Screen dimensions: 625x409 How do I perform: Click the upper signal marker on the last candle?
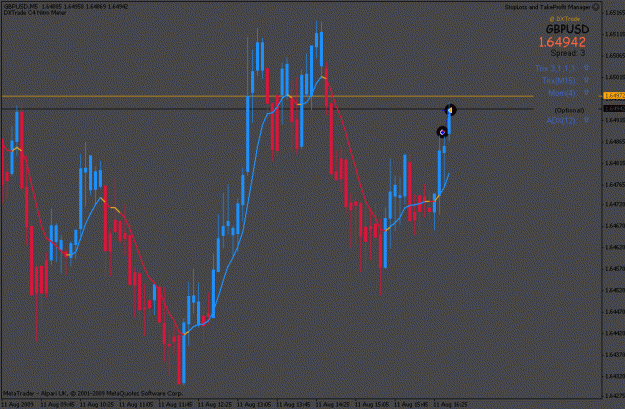point(450,110)
